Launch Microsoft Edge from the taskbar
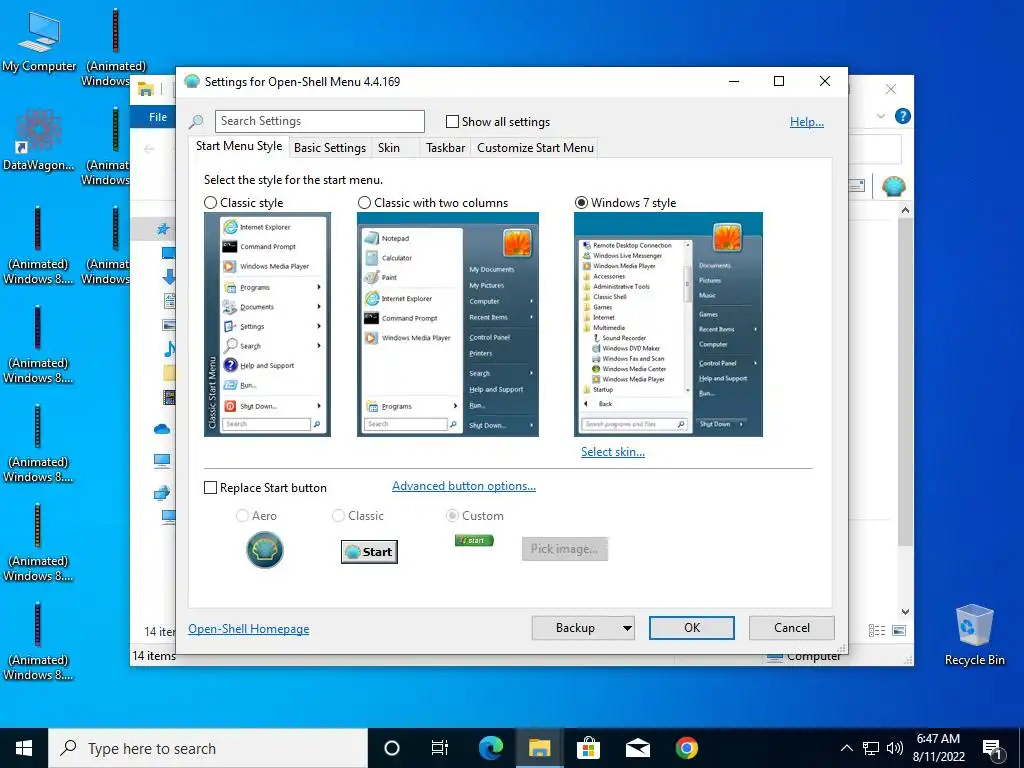The height and width of the screenshot is (768, 1024). 490,748
